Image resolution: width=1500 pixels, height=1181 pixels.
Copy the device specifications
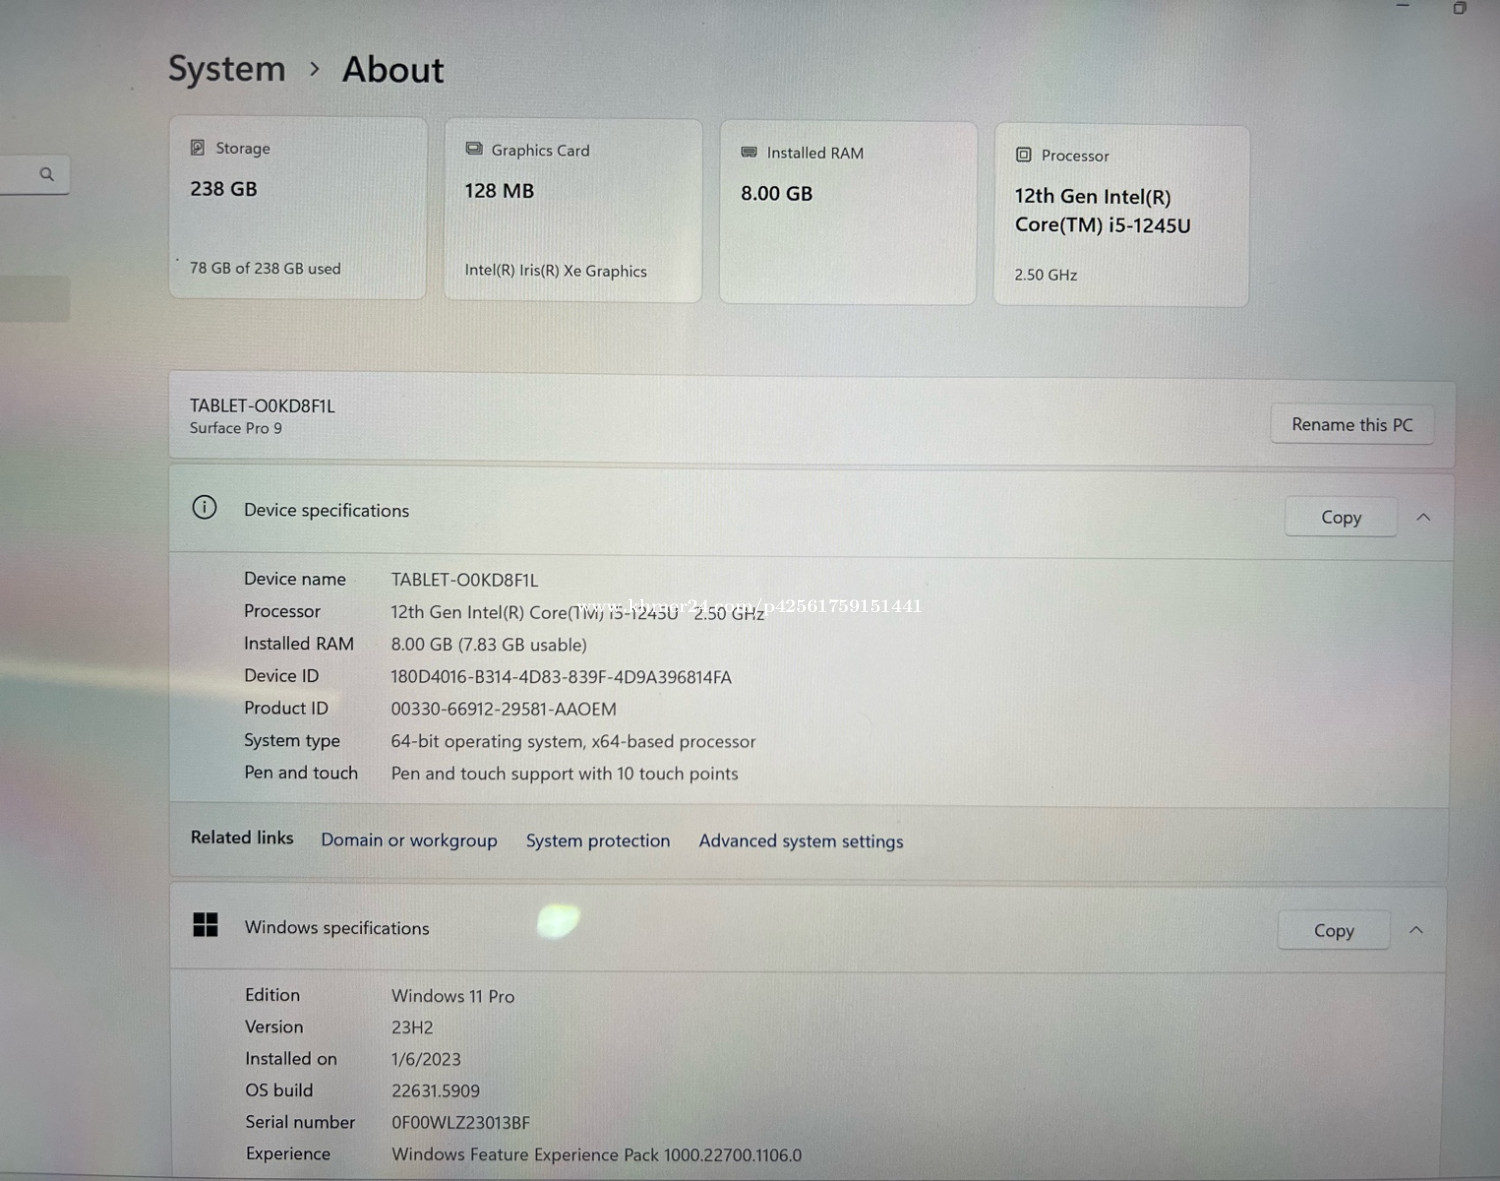[1340, 517]
